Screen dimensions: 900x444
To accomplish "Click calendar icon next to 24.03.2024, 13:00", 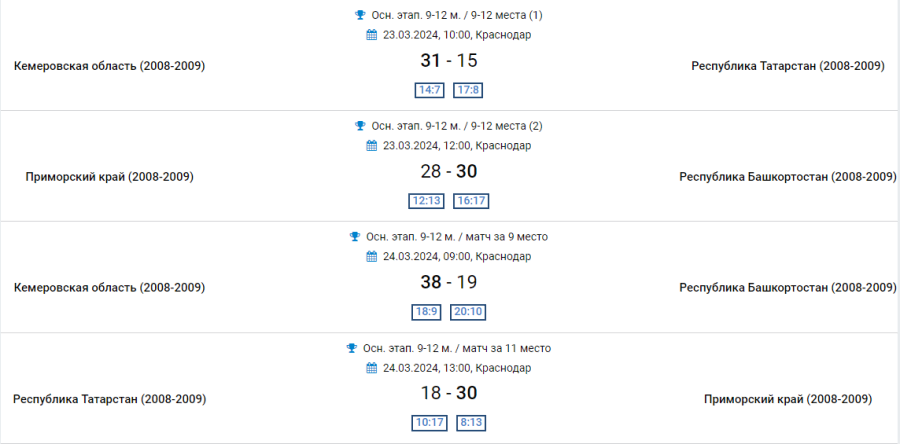I will [372, 367].
